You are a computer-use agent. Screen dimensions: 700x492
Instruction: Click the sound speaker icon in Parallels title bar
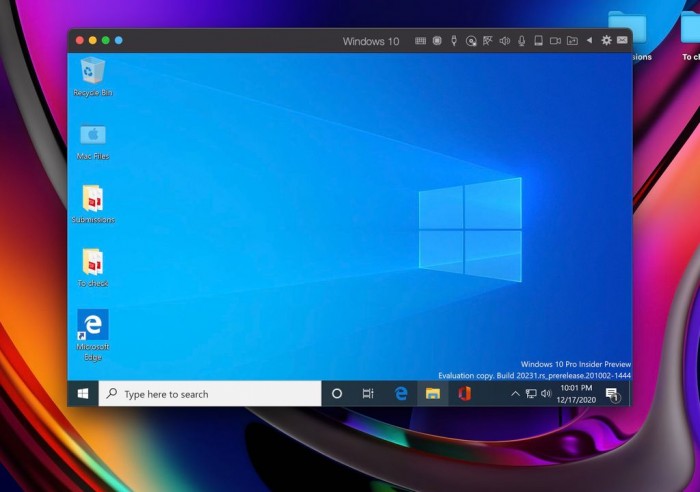coord(504,41)
